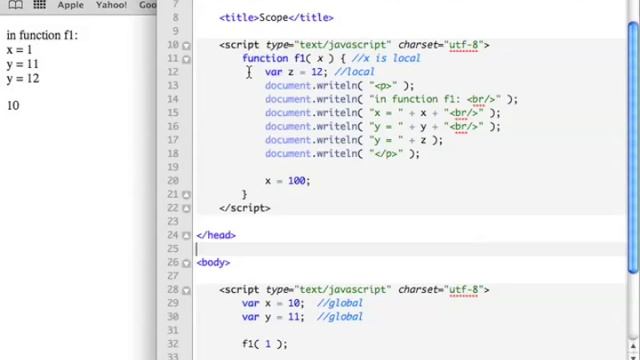Collapse the script block fold marker at line 10
This screenshot has height=360, width=640.
pyautogui.click(x=186, y=46)
